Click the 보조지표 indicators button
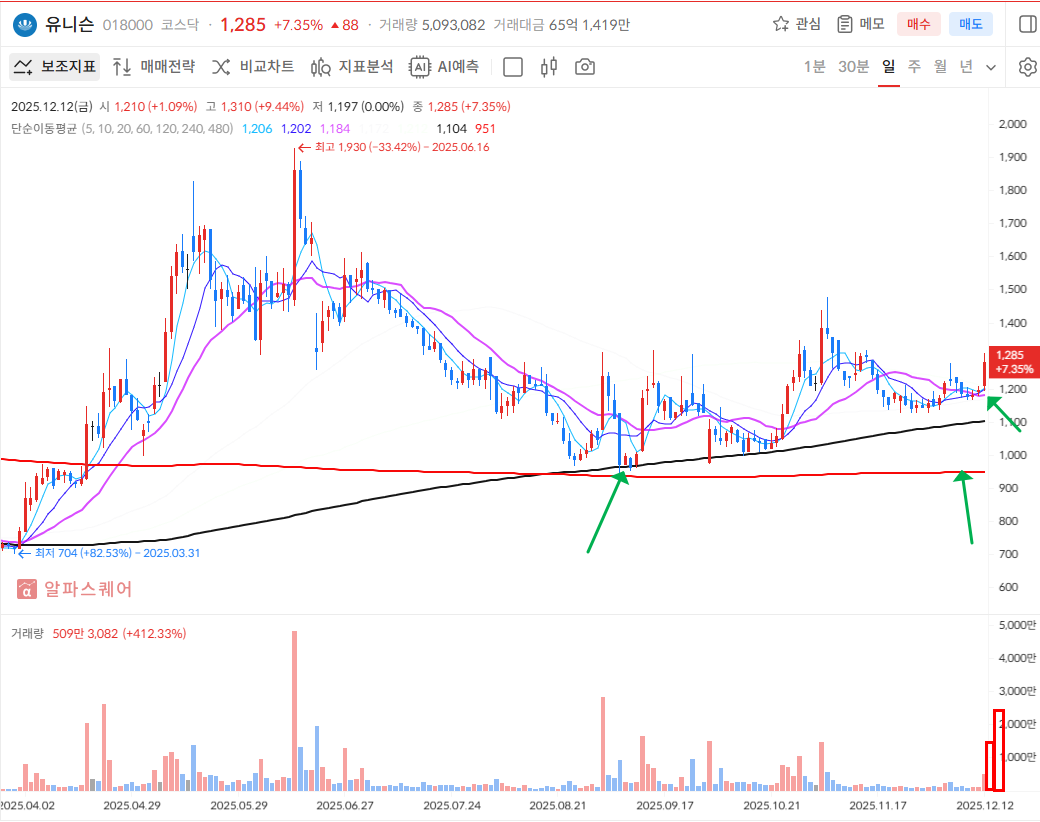1040x822 pixels. 56,67
